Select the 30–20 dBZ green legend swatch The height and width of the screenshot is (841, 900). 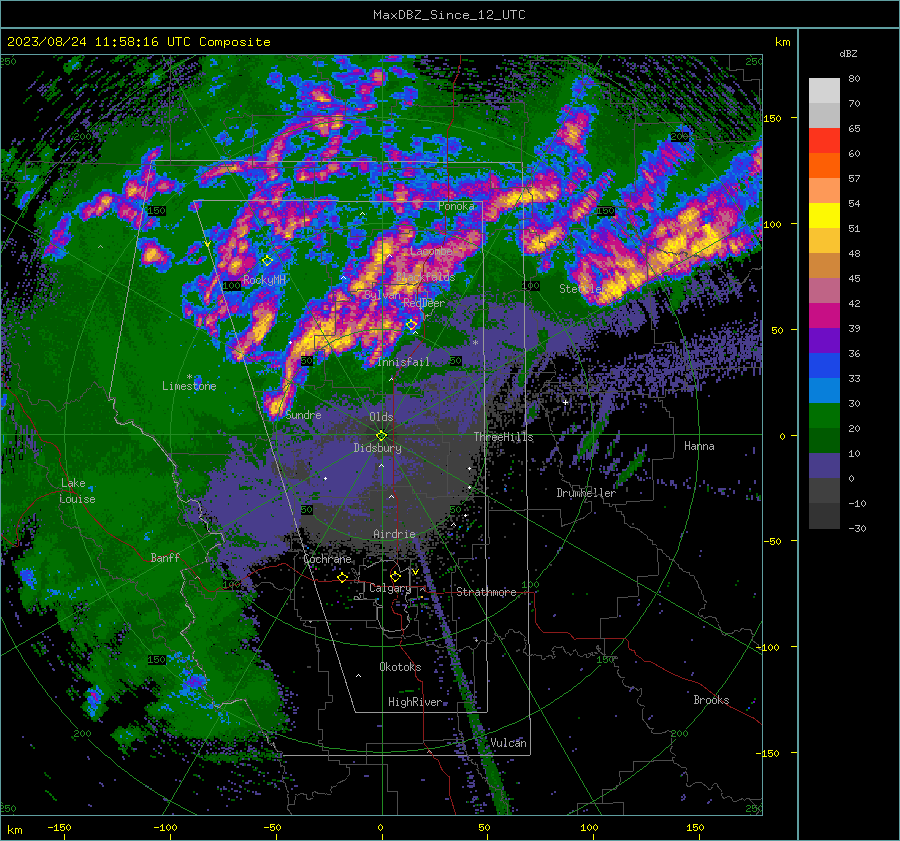824,416
